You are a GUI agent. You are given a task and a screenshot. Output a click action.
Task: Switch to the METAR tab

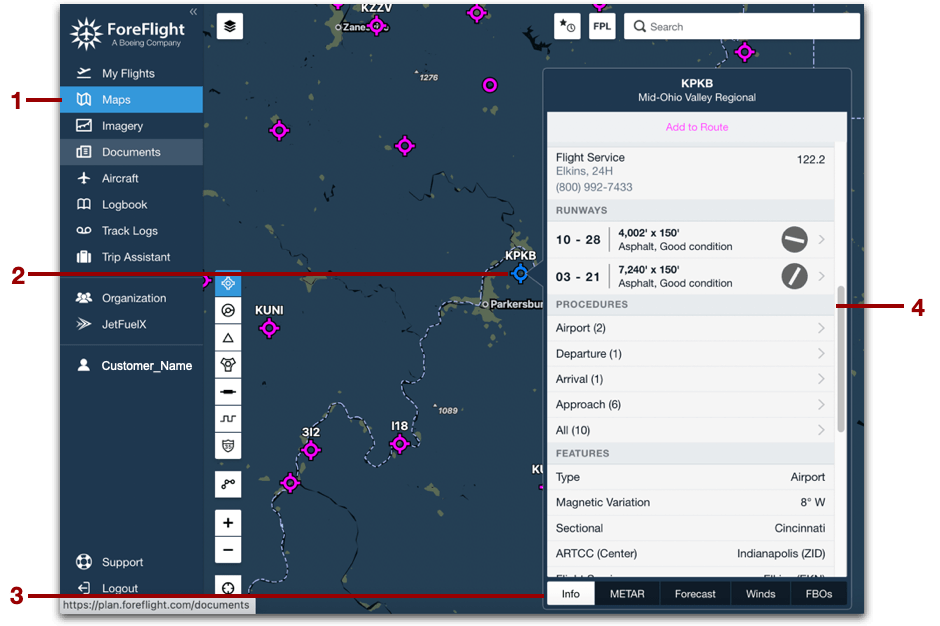point(627,594)
